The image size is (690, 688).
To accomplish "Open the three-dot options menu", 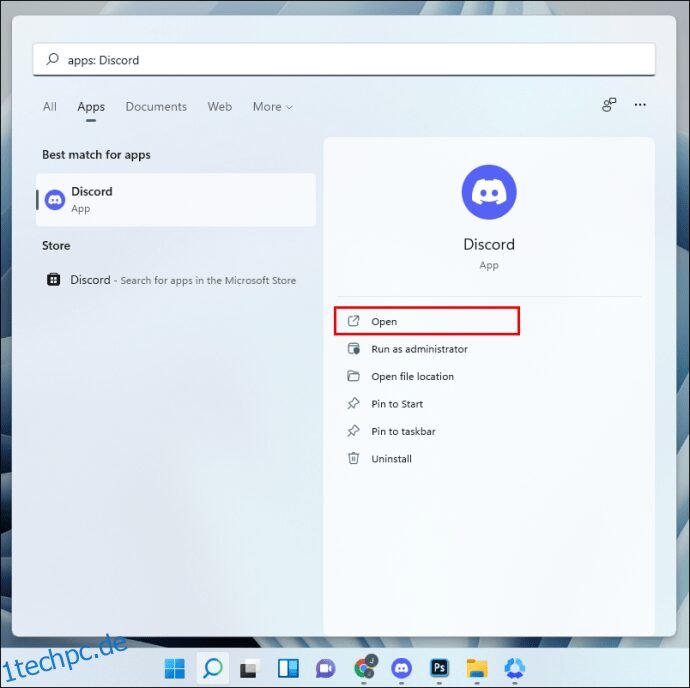I will [x=640, y=105].
